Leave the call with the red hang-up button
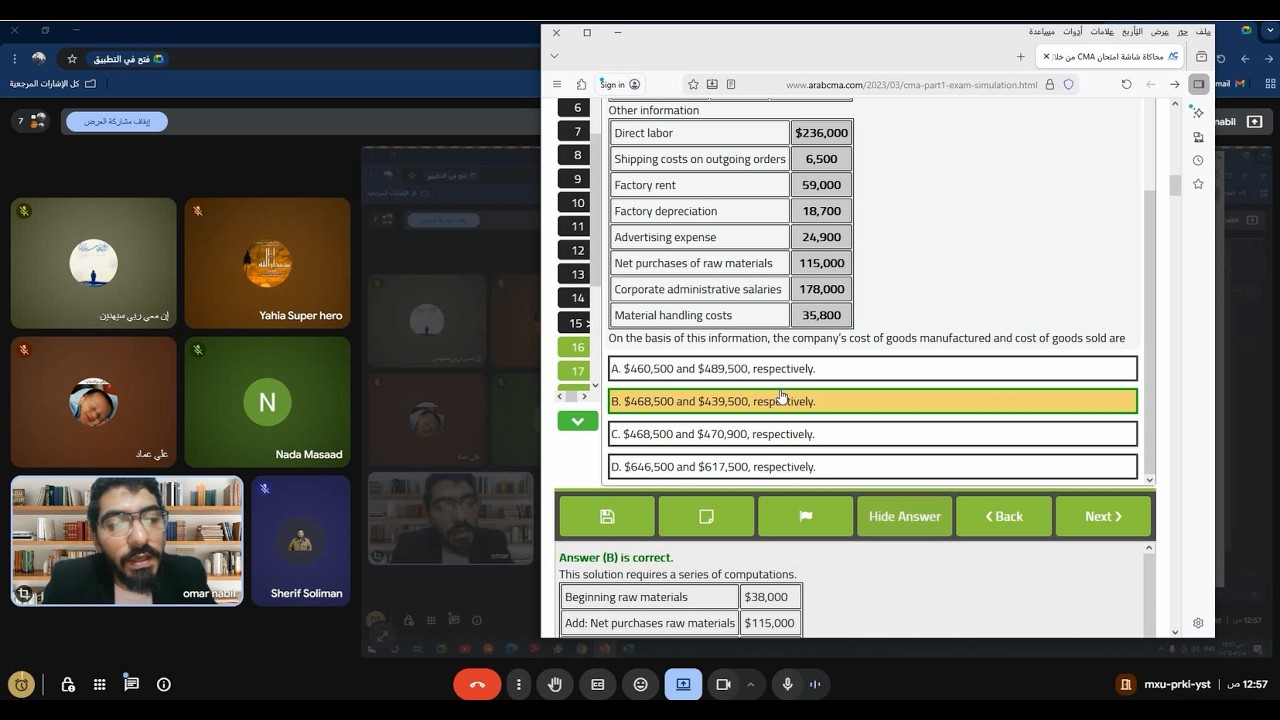The image size is (1280, 720). (477, 684)
